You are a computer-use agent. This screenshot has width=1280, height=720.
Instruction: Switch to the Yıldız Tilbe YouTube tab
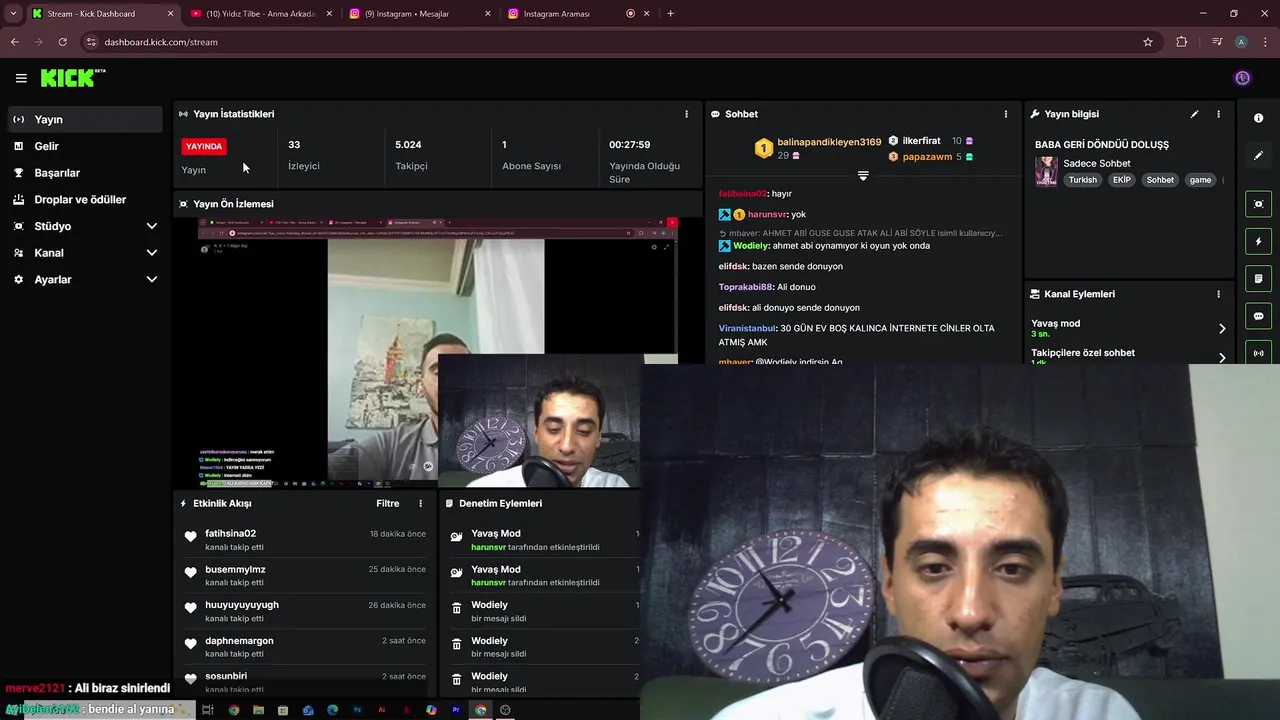(x=260, y=14)
